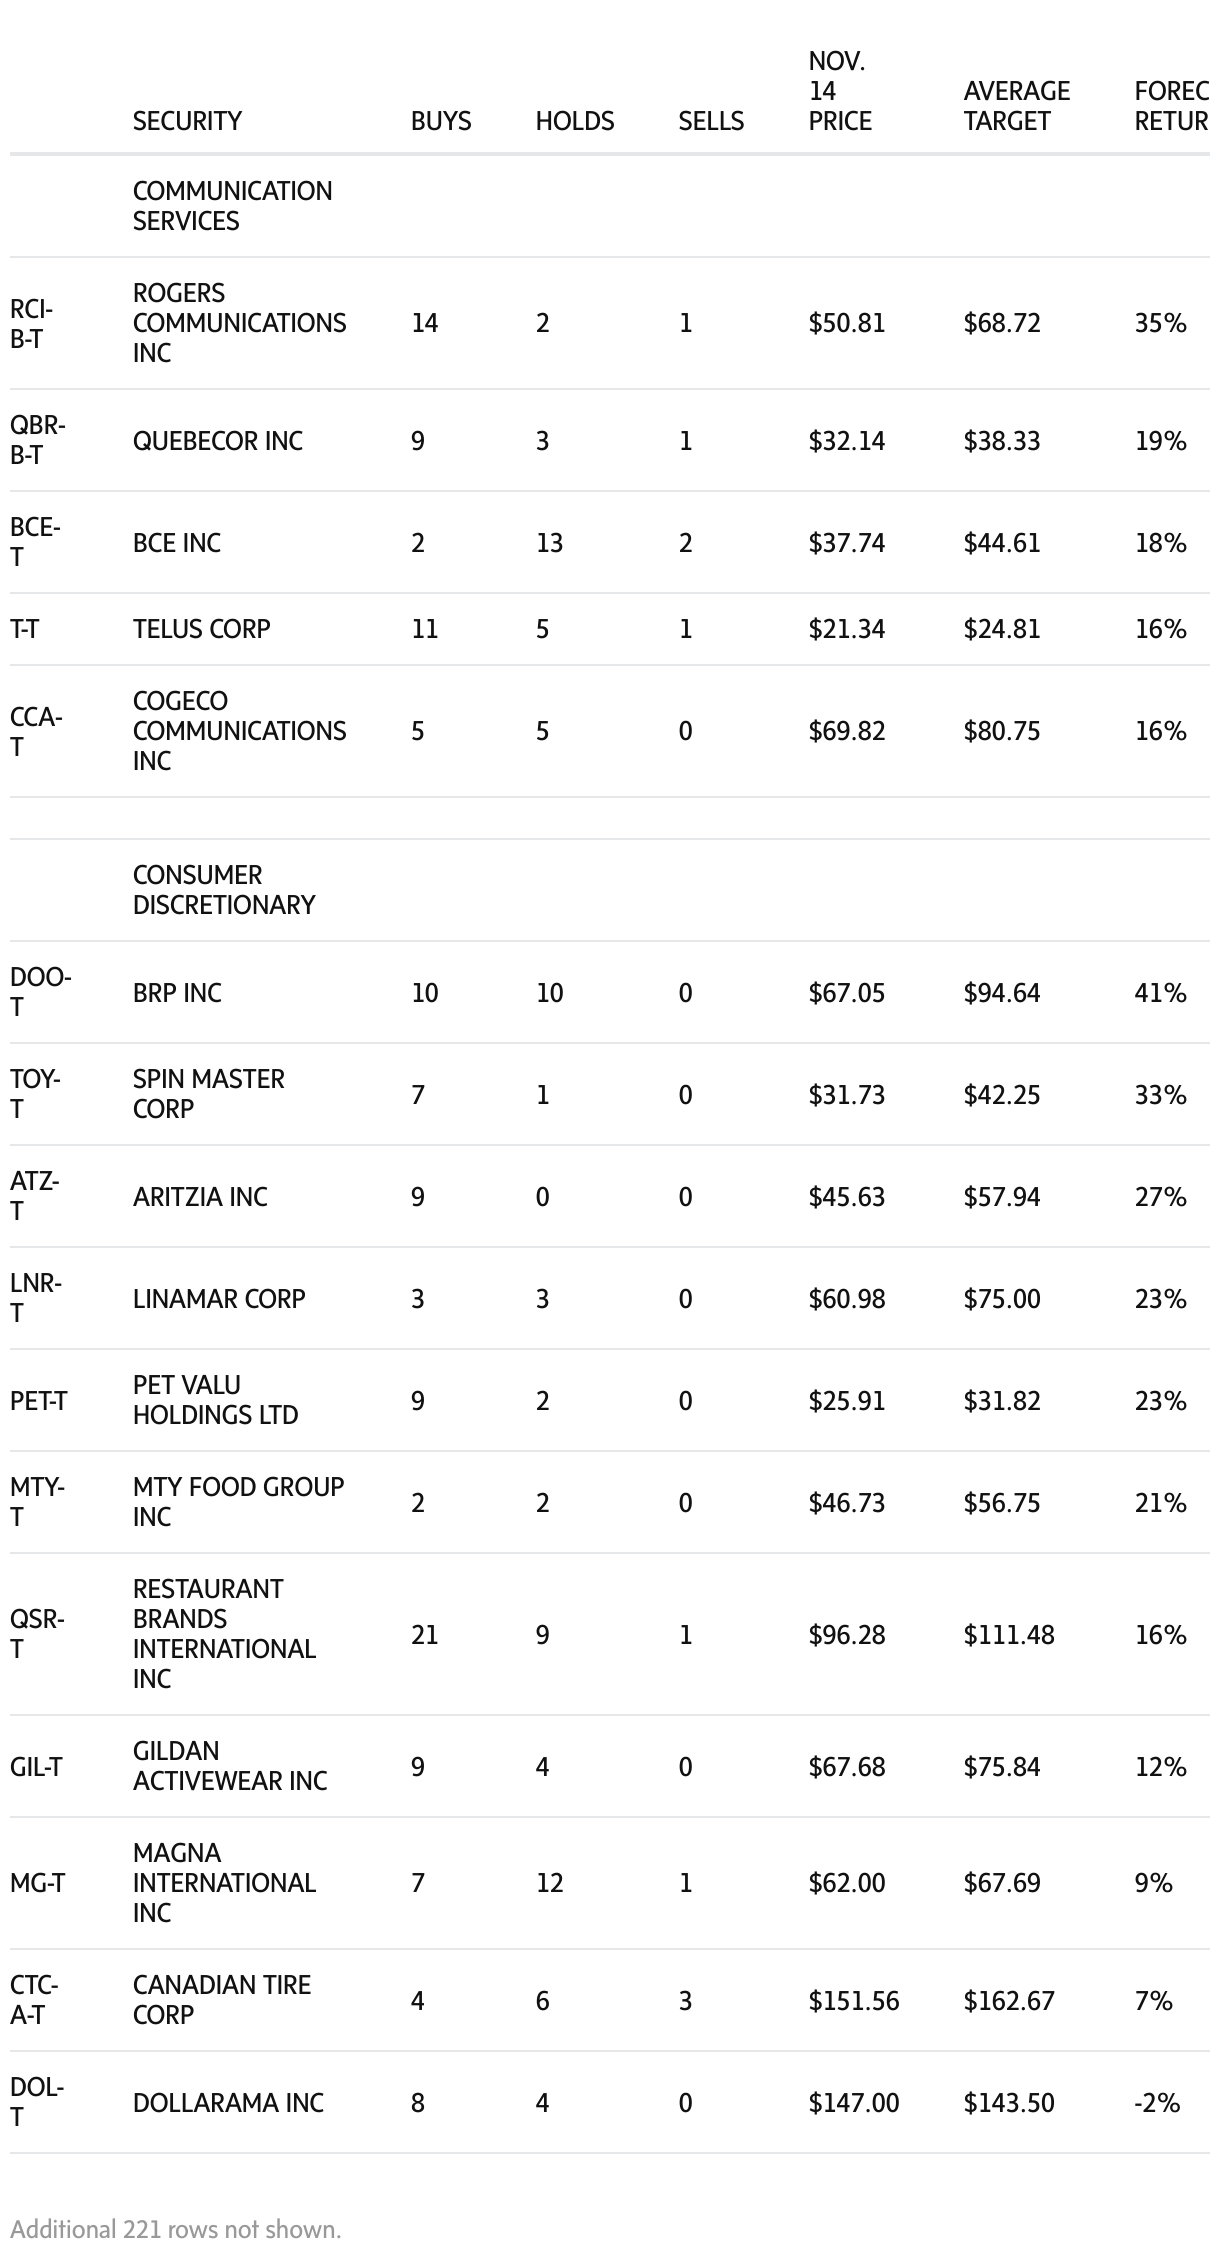Click the BUYS column header
Viewport: 1220px width, 2254px height.
point(441,121)
